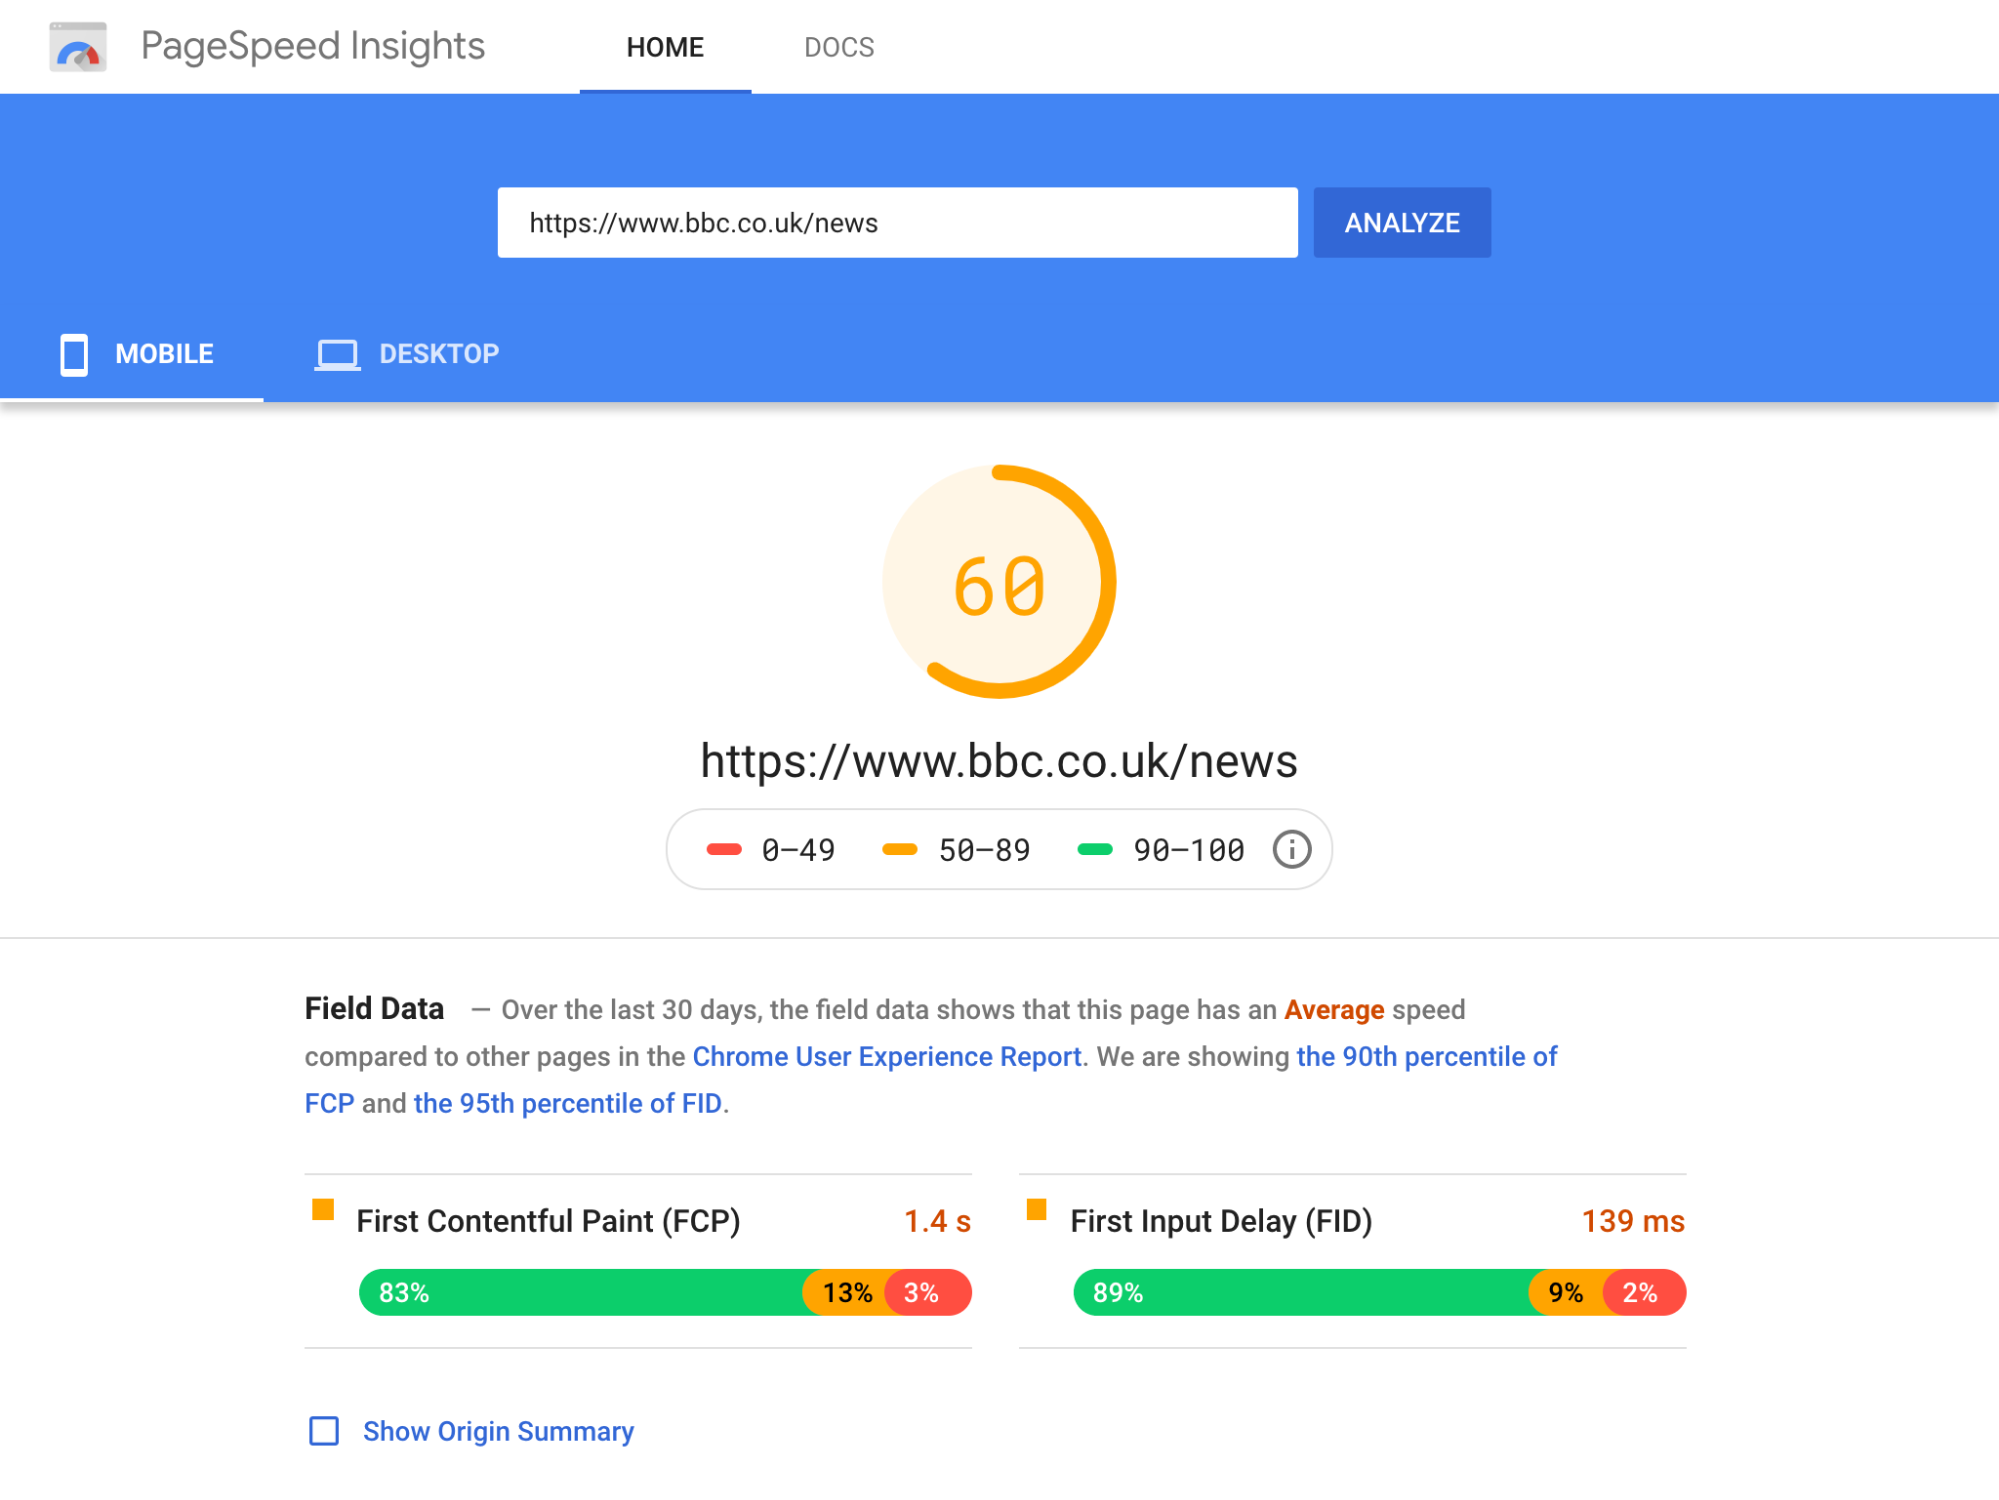Enable the Show Origin Summary checkbox
Image resolution: width=1999 pixels, height=1500 pixels.
(x=324, y=1431)
